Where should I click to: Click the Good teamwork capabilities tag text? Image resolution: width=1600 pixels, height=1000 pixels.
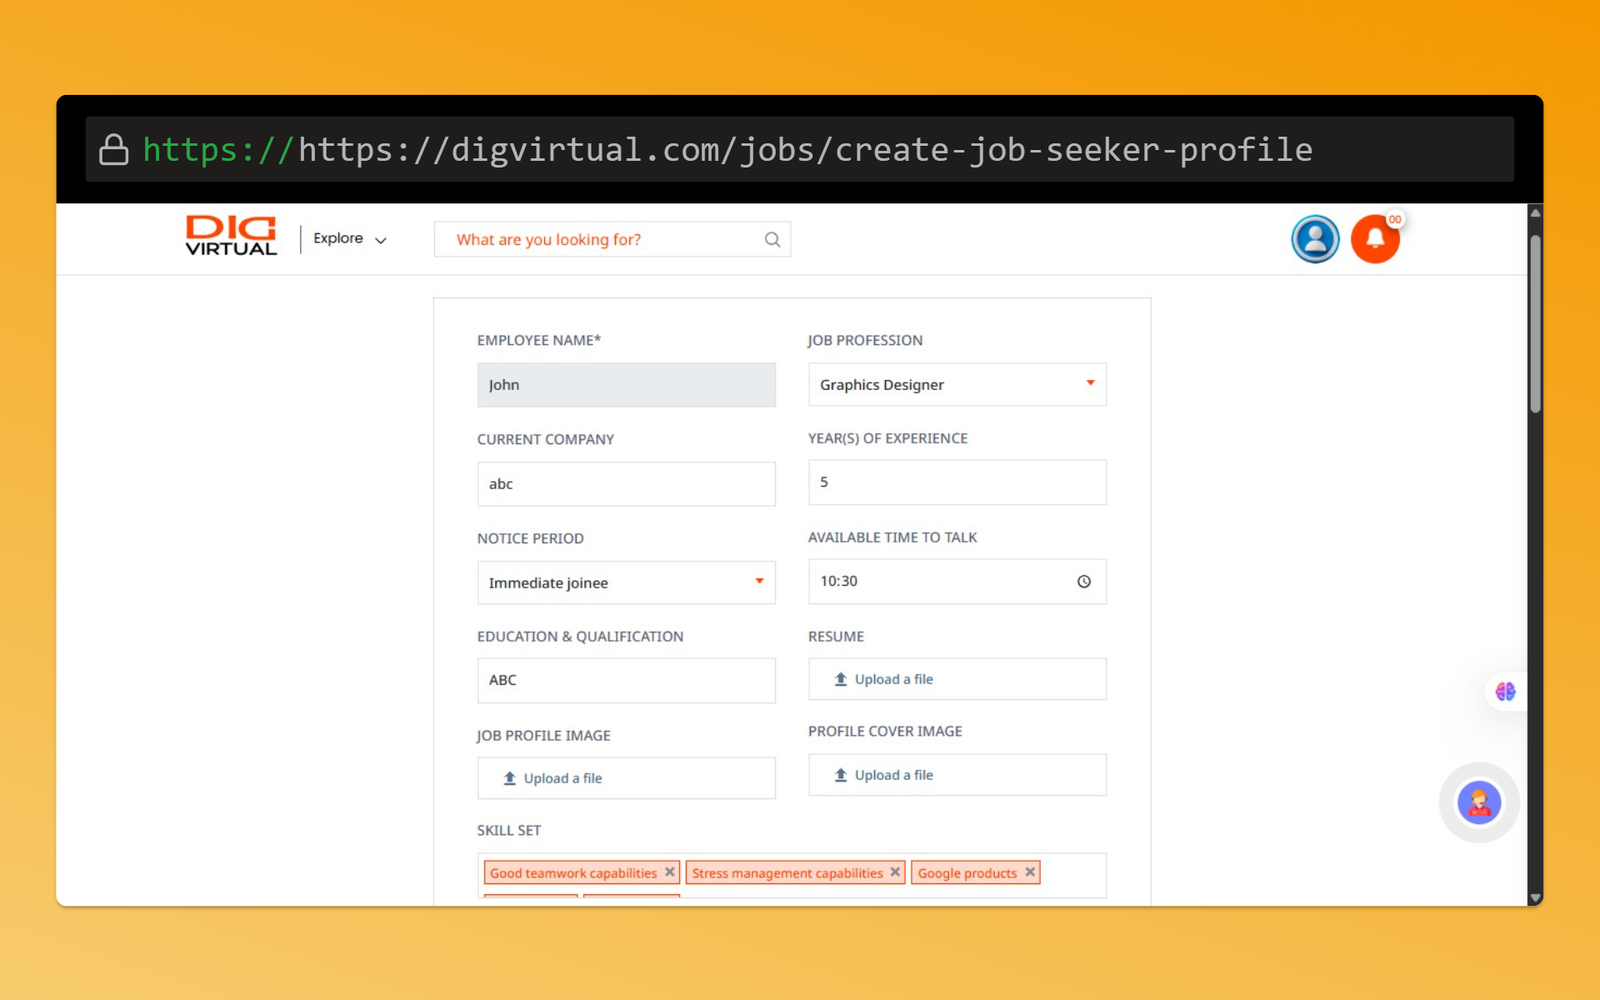[573, 873]
